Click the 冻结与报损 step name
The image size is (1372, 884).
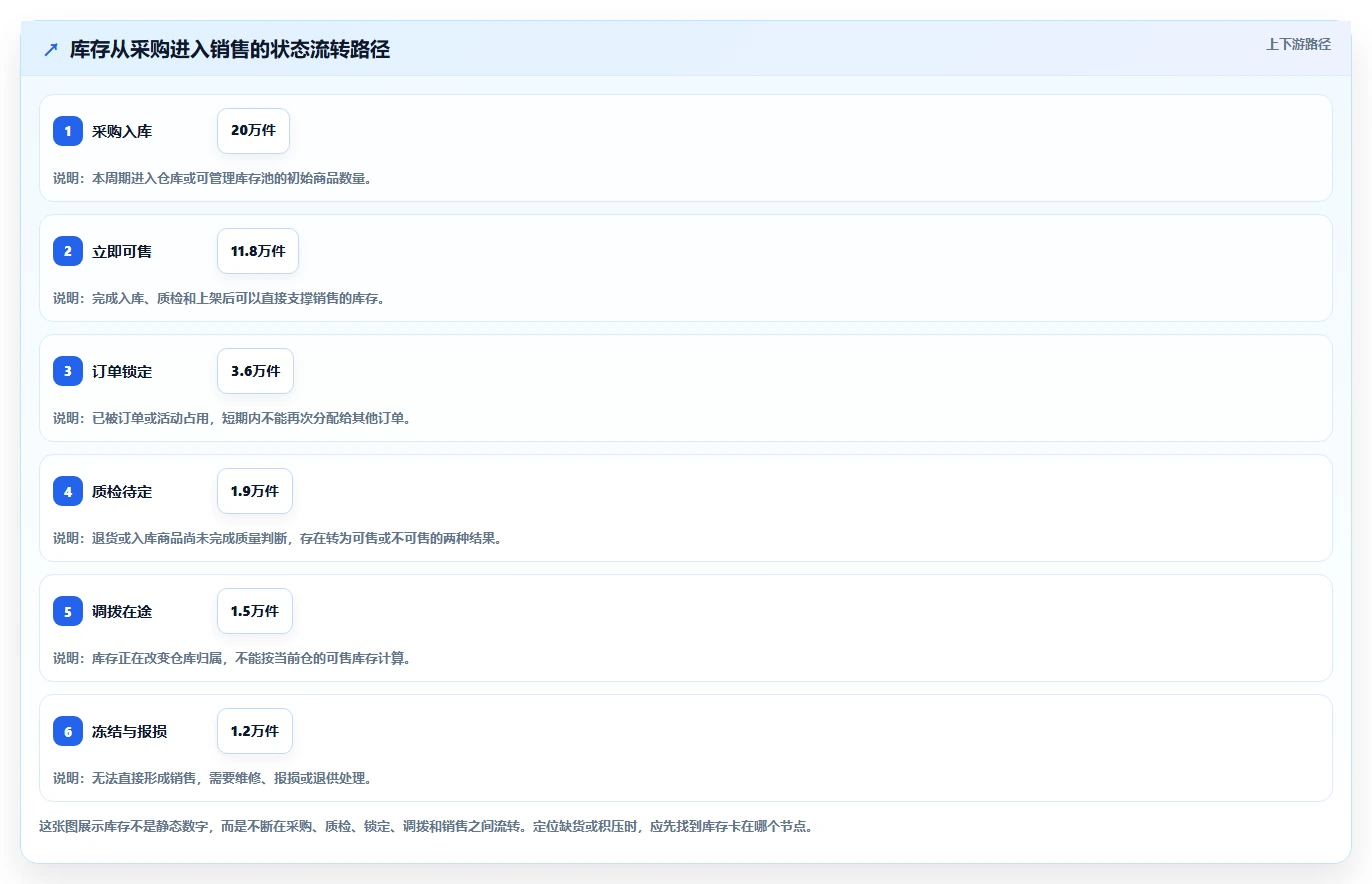pyautogui.click(x=130, y=731)
